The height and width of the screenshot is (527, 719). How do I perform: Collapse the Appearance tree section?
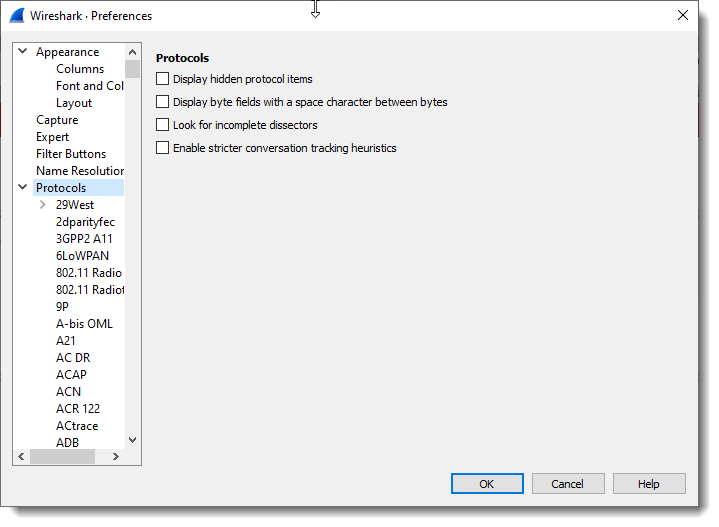[22, 52]
